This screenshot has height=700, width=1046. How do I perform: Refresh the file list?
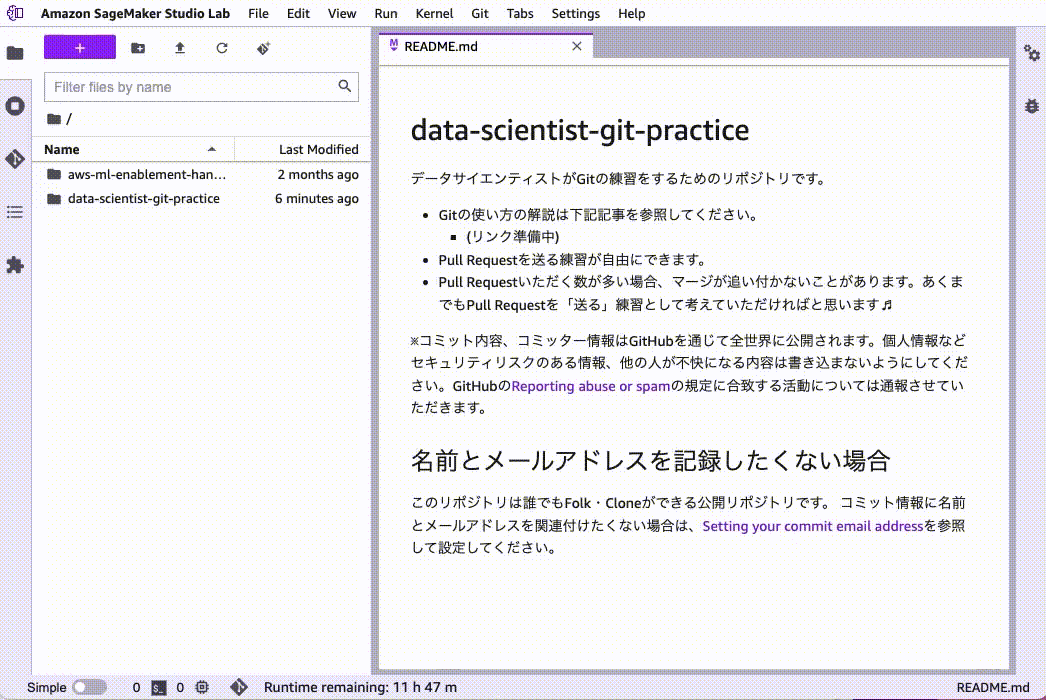(222, 48)
